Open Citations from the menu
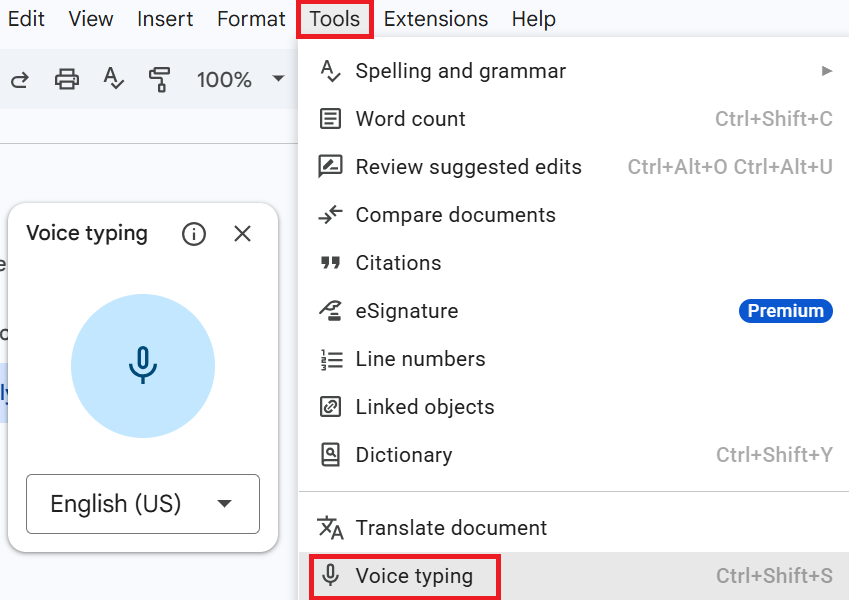 [x=573, y=263]
